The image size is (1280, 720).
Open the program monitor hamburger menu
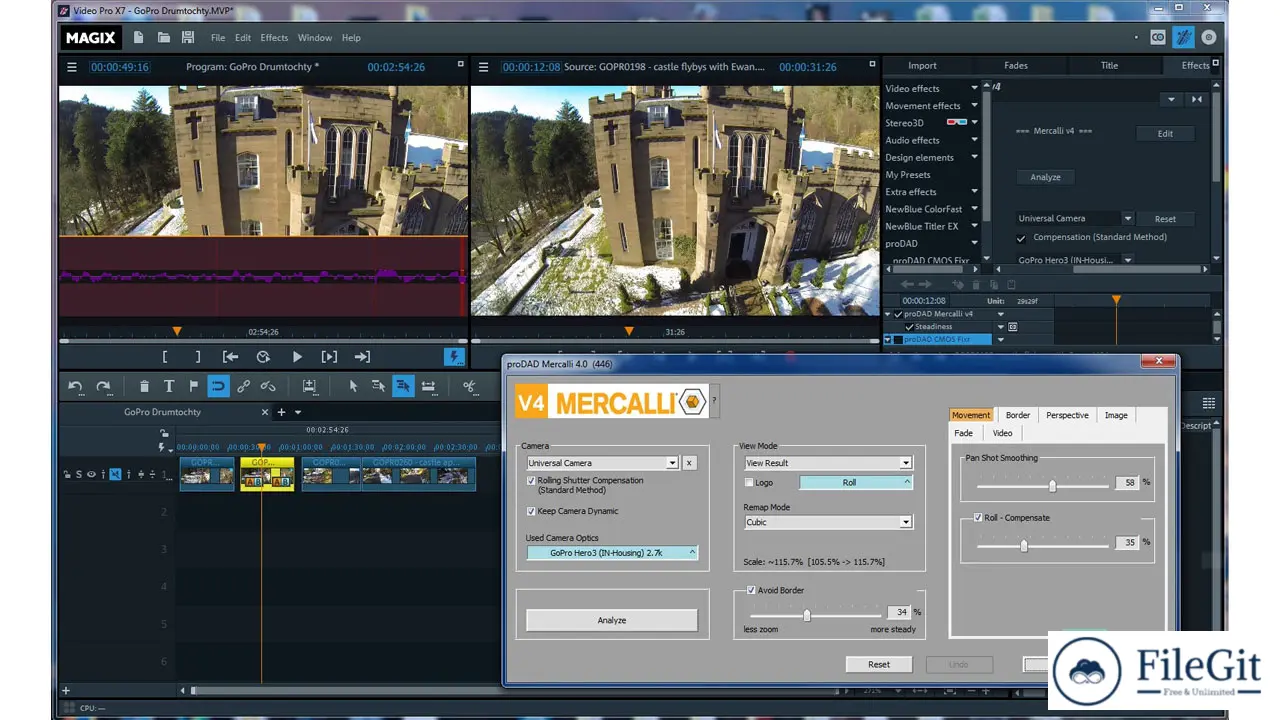tap(71, 67)
